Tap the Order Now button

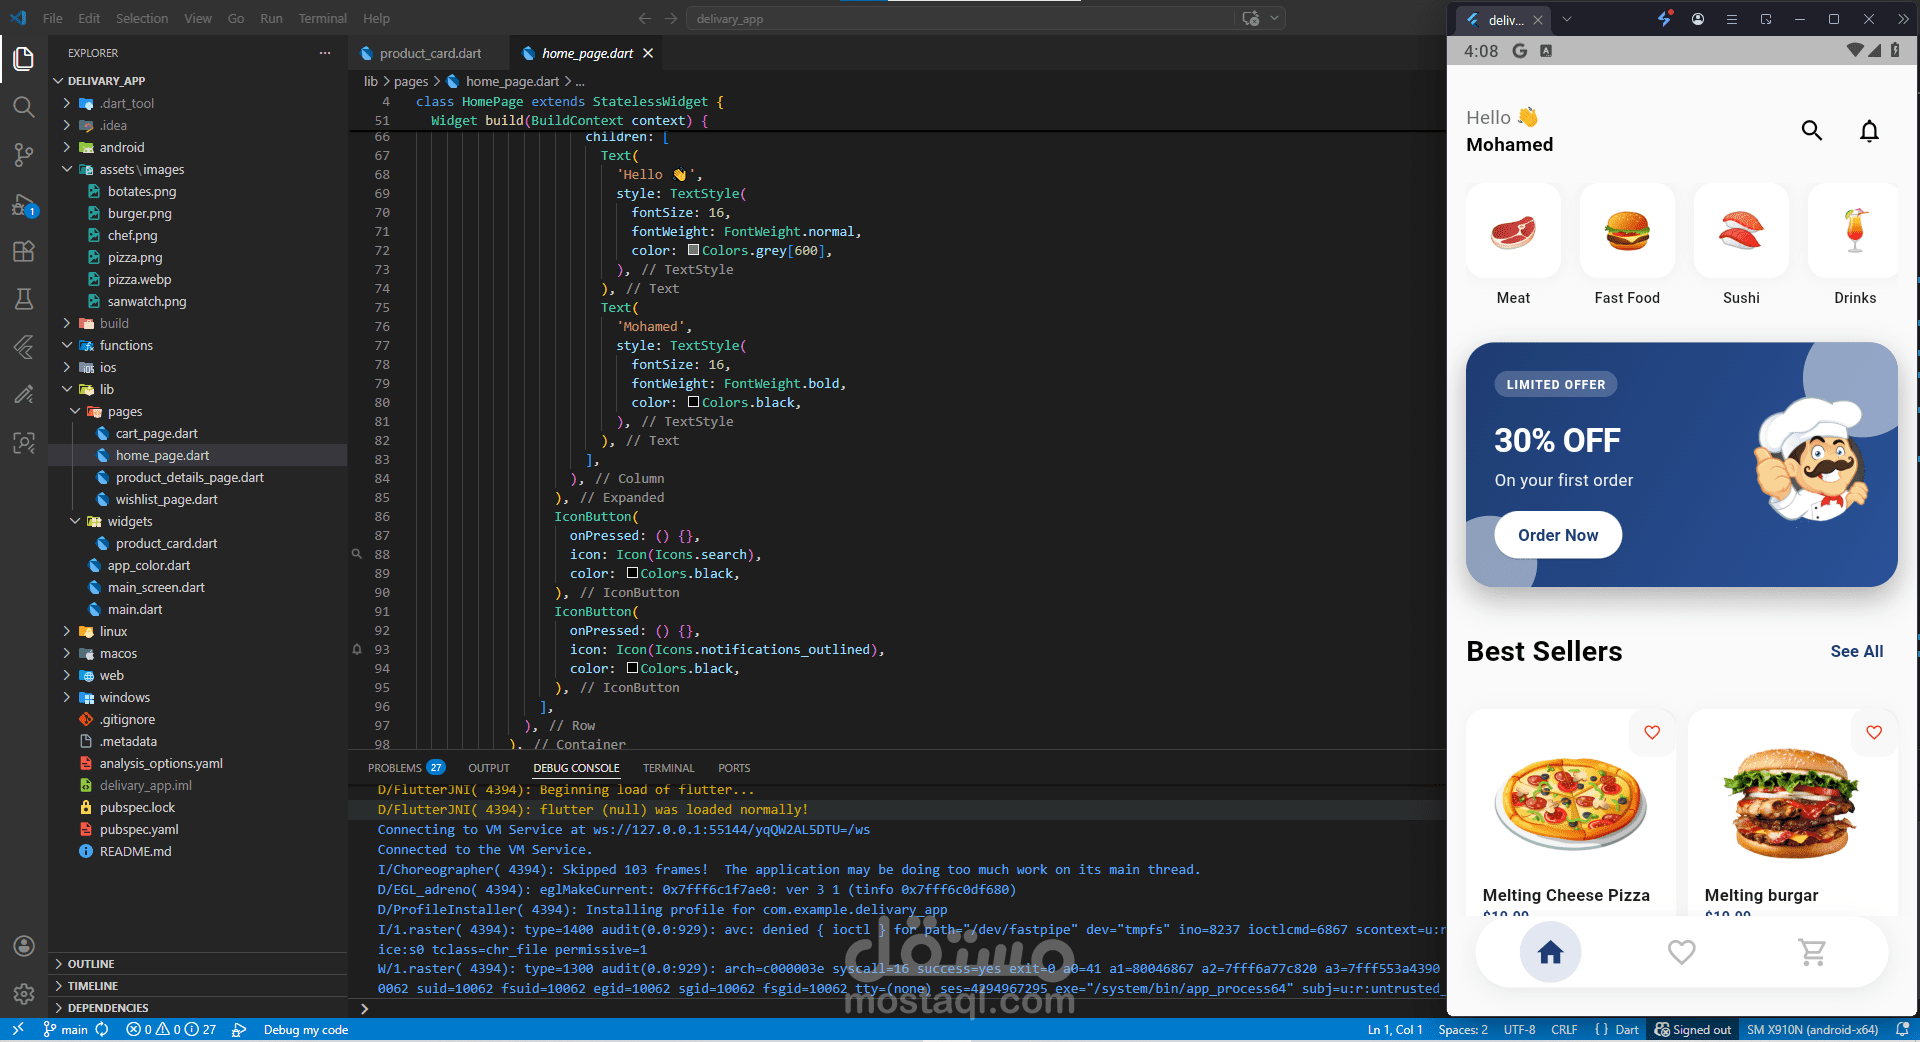point(1558,535)
